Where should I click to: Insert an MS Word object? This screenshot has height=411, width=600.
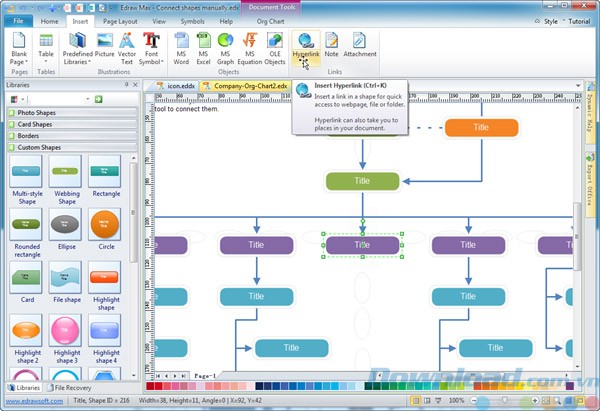tap(180, 47)
